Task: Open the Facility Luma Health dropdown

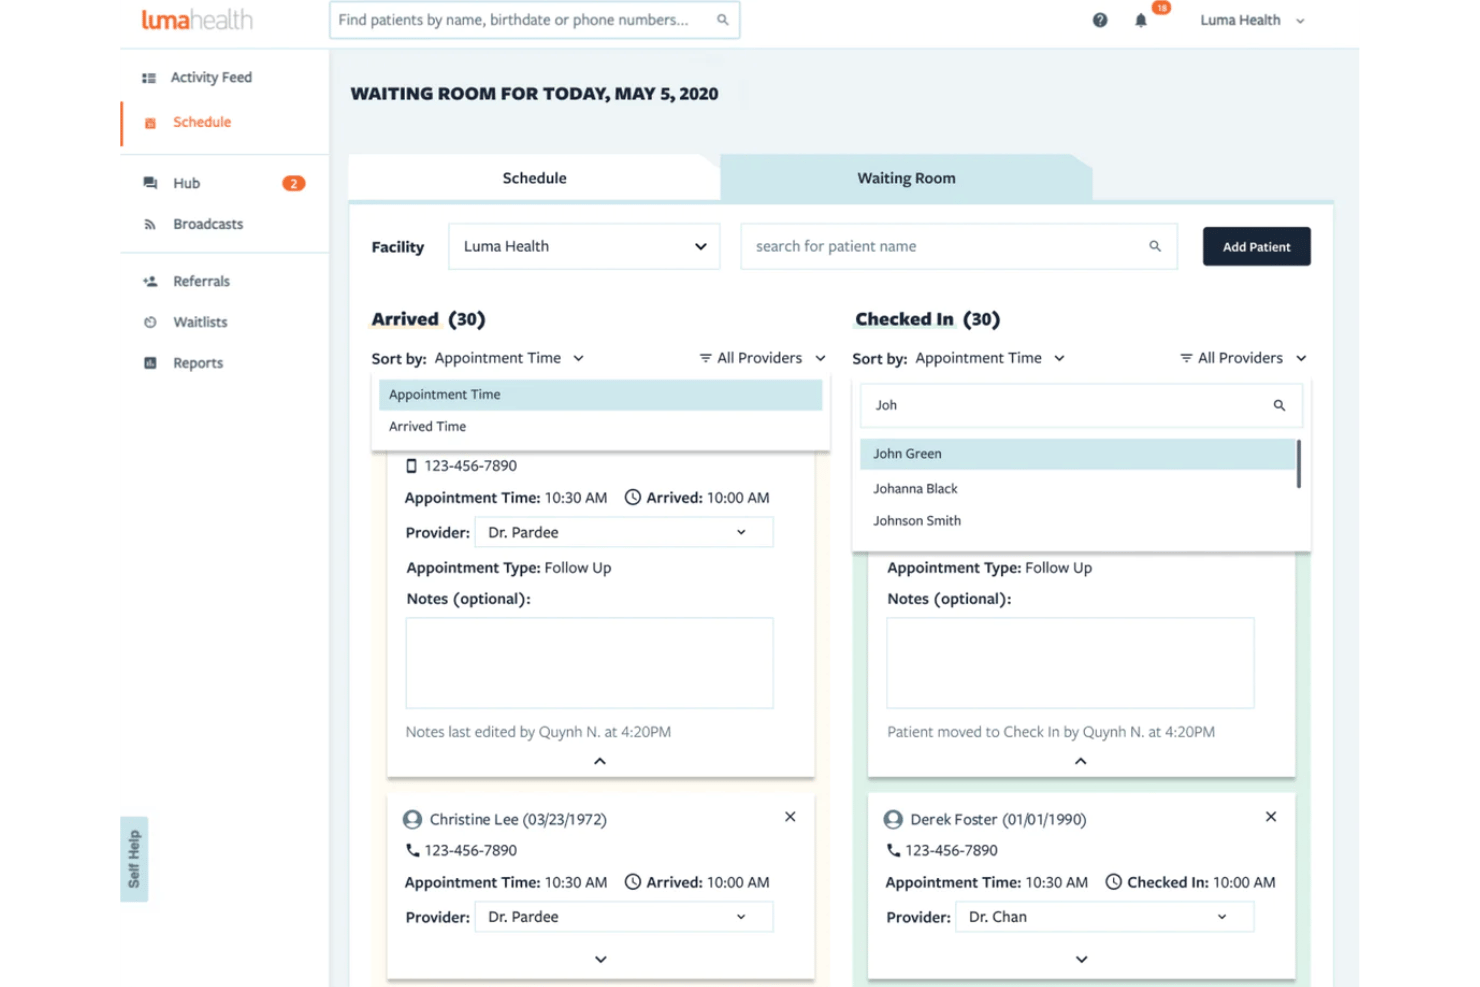Action: (584, 246)
